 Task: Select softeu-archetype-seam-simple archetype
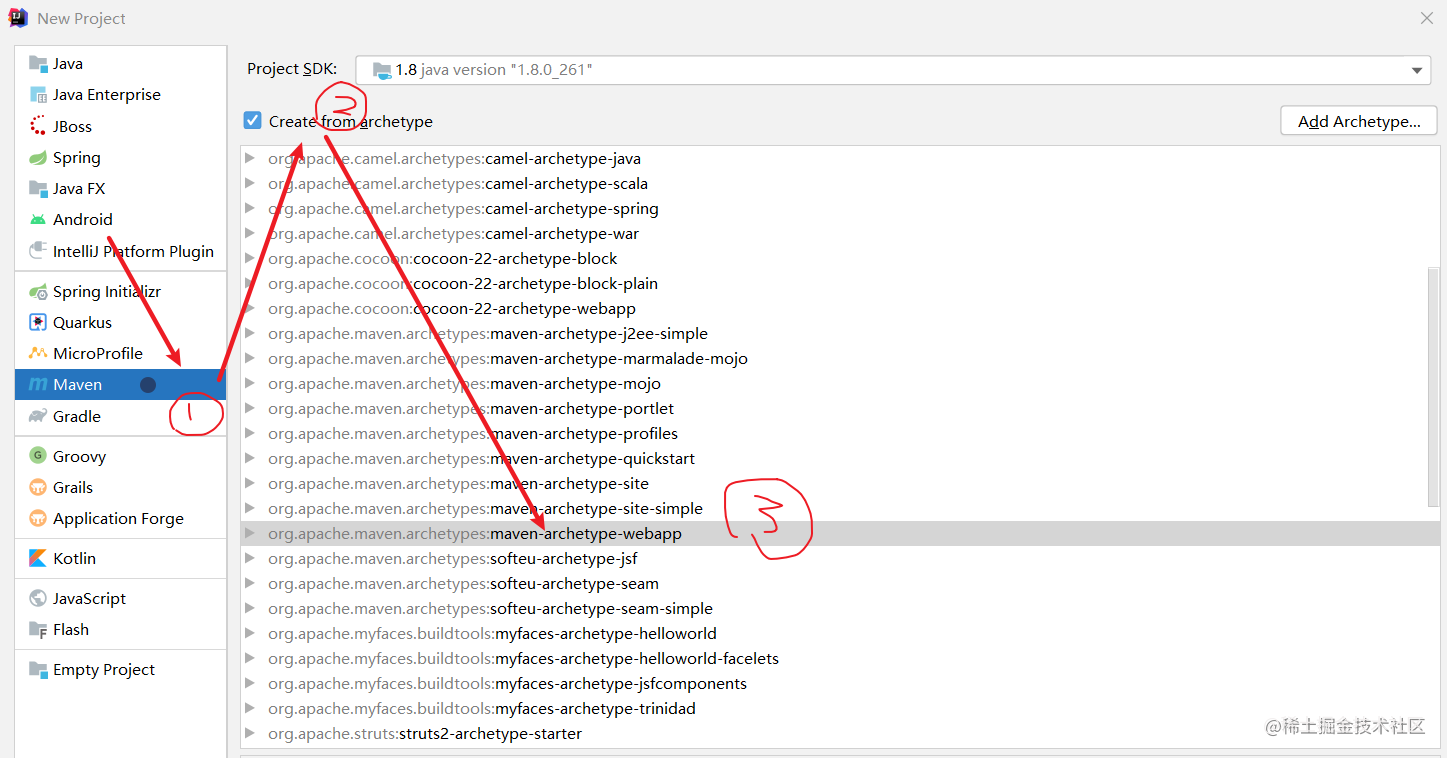(490, 609)
